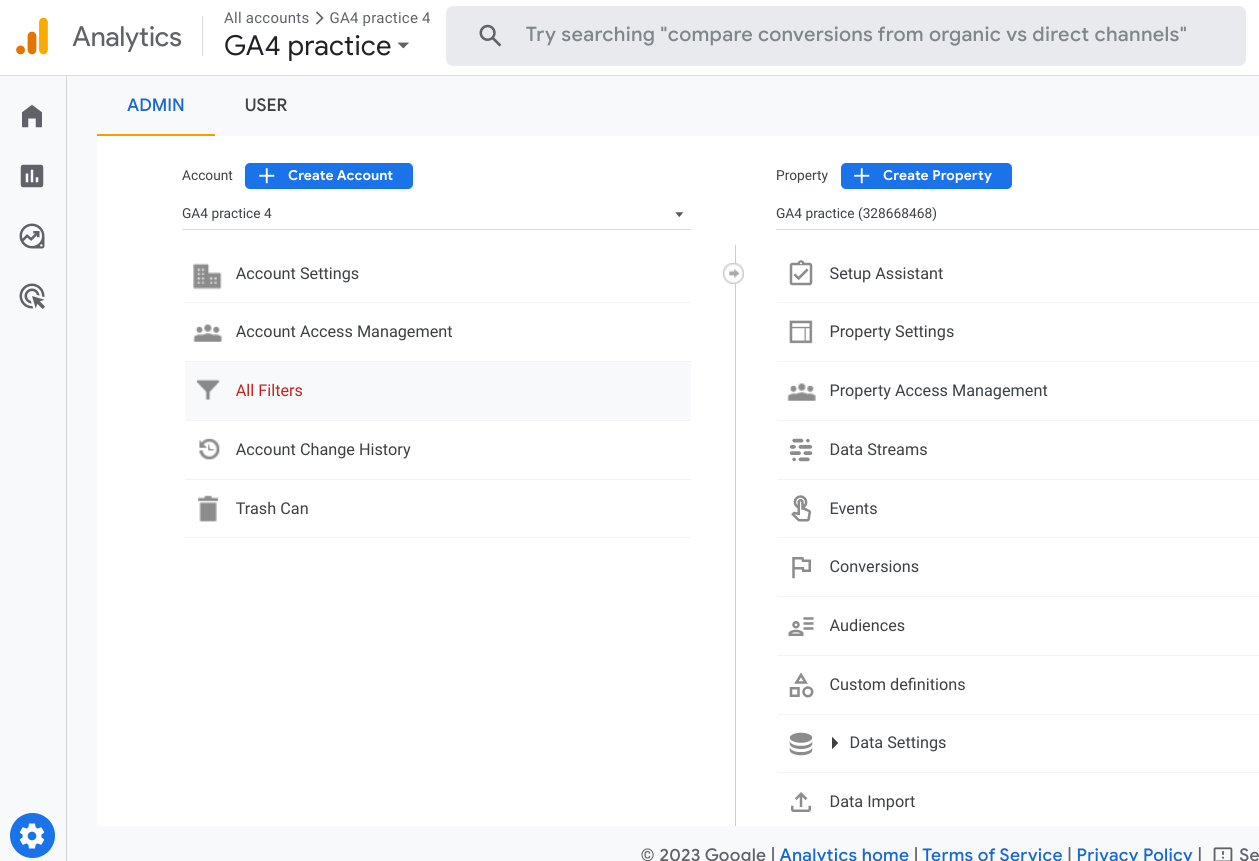
Task: Click the Create Account button
Action: pos(329,176)
